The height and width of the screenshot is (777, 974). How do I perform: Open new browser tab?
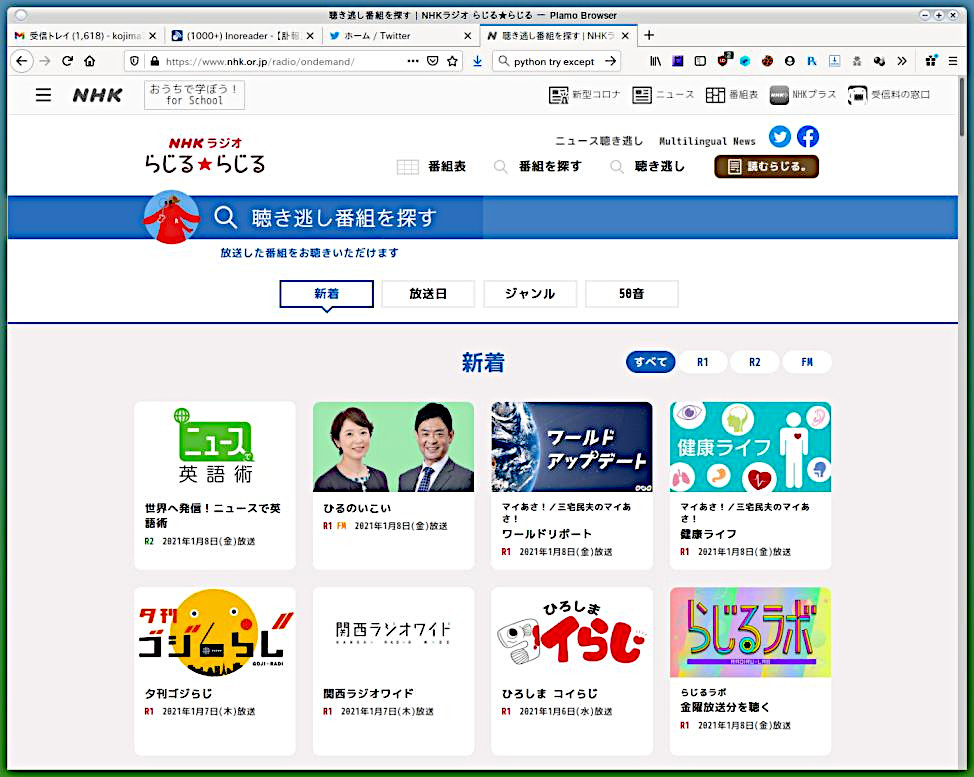click(649, 35)
